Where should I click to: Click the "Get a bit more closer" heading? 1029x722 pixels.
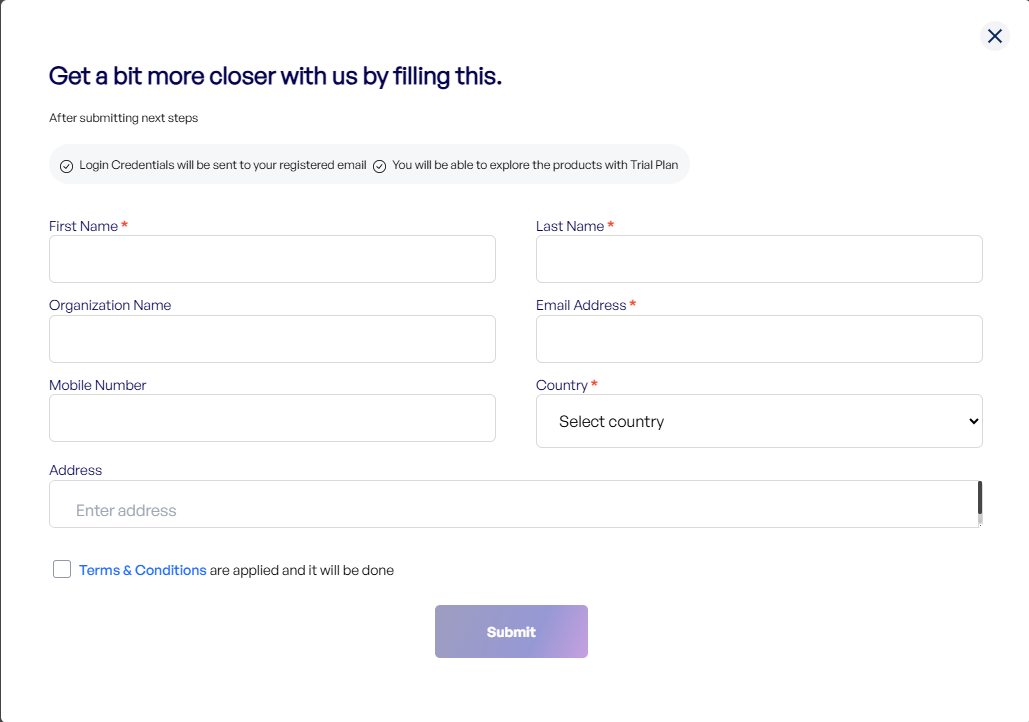pyautogui.click(x=275, y=76)
